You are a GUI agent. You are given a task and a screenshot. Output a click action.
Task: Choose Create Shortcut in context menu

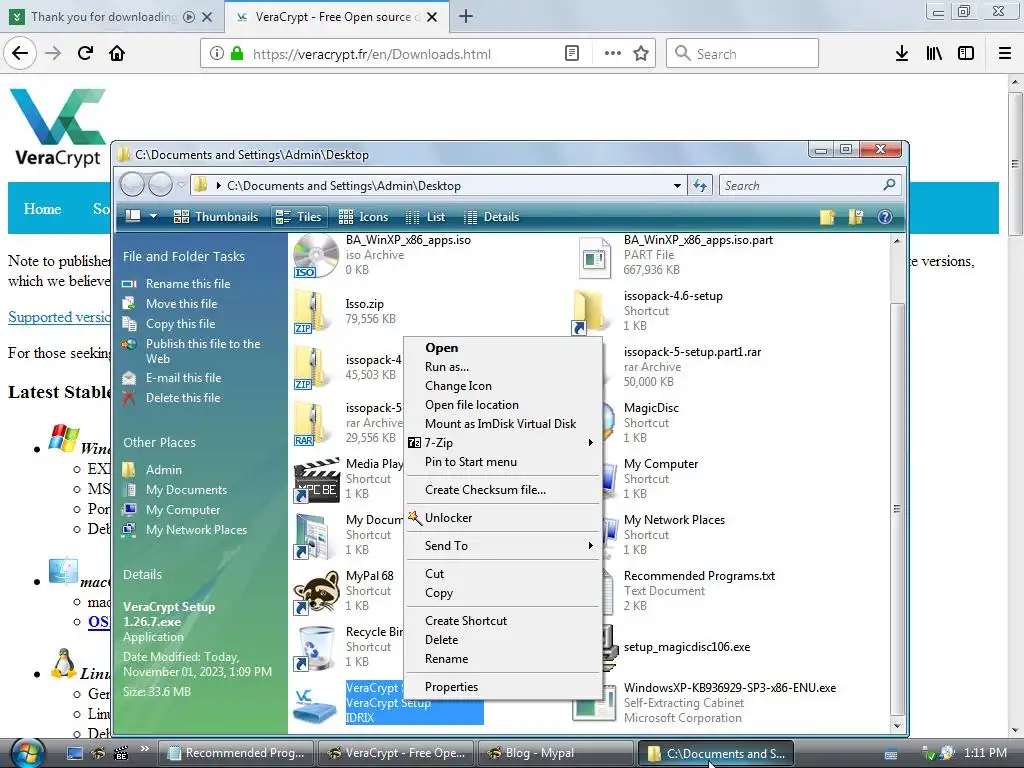[x=502, y=621]
